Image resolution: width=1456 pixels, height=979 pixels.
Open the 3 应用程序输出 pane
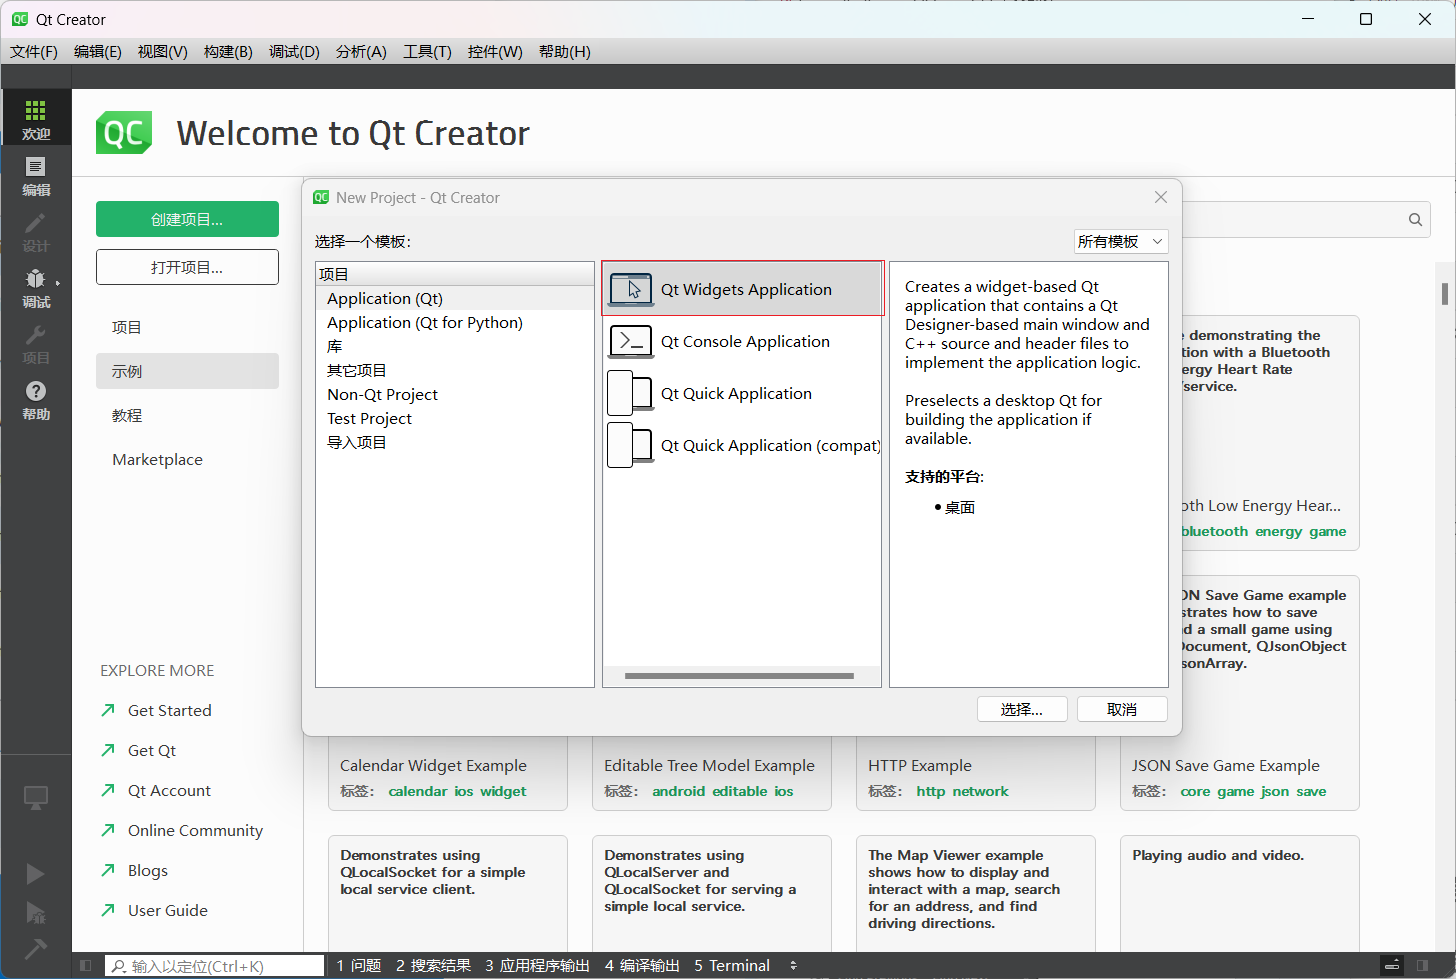pyautogui.click(x=538, y=966)
